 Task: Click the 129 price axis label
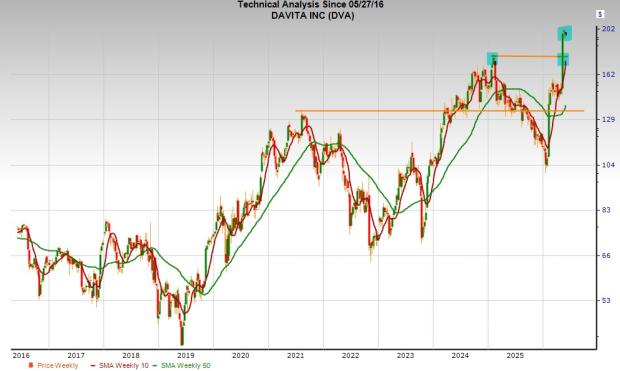(x=608, y=119)
